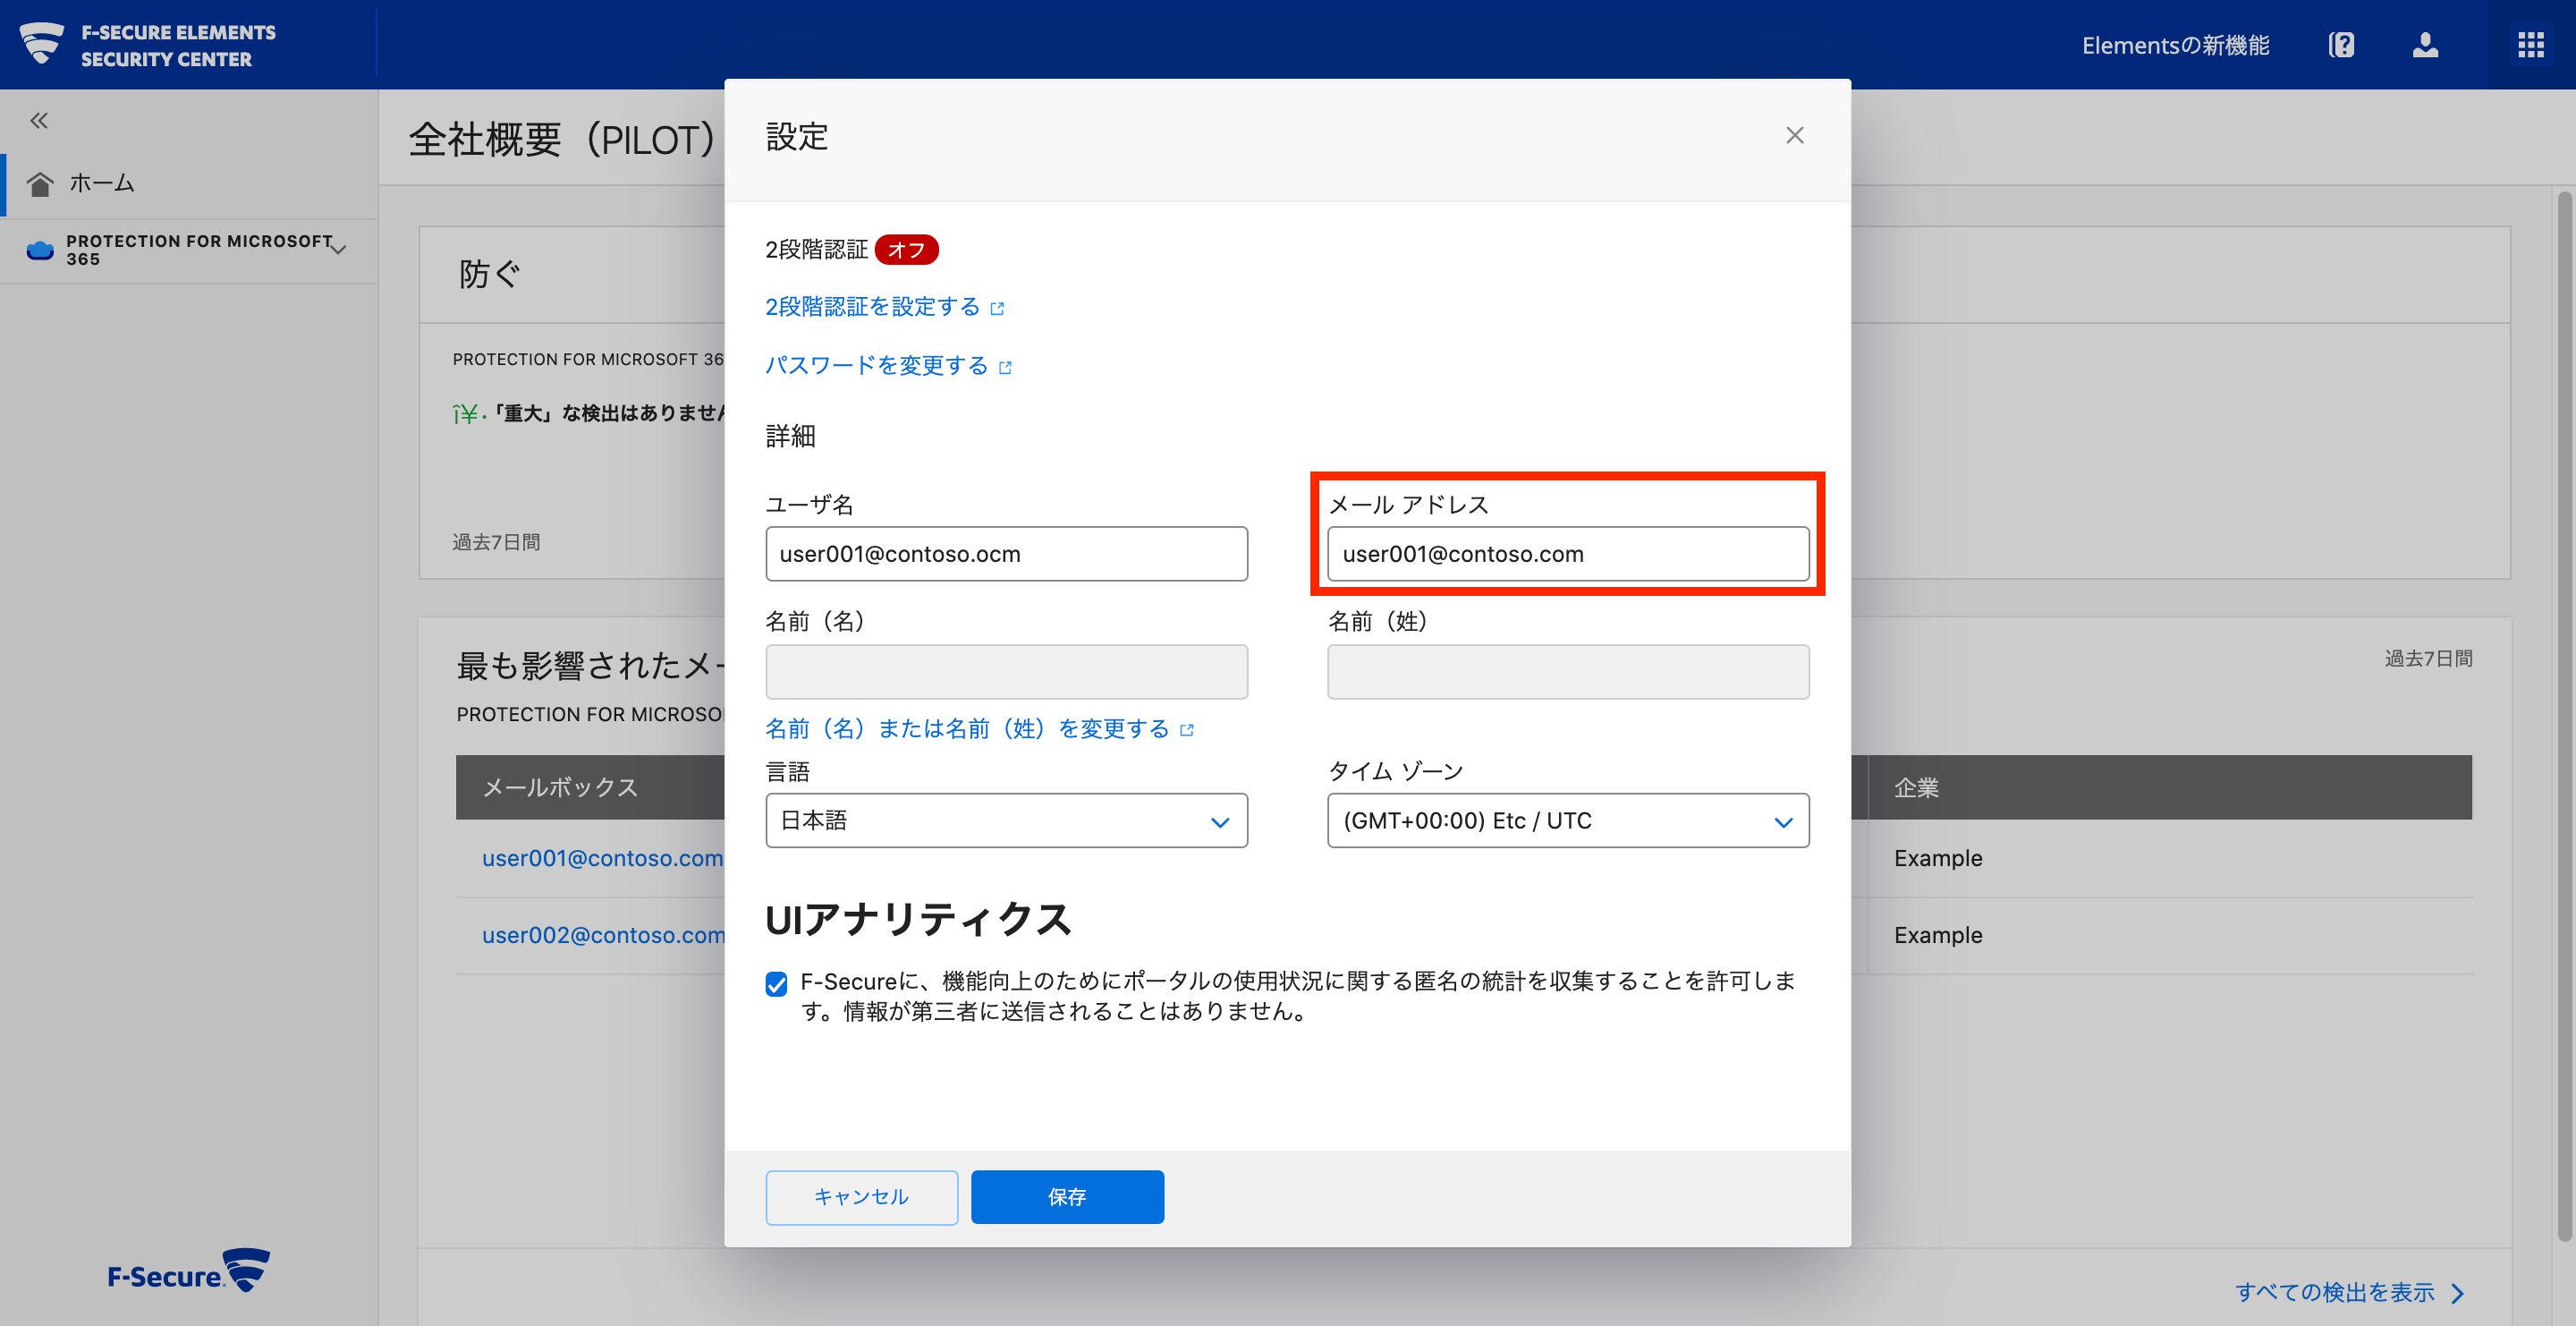Viewport: 2576px width, 1326px height.
Task: Click the 2段階認証を設定する link
Action: tap(872, 307)
